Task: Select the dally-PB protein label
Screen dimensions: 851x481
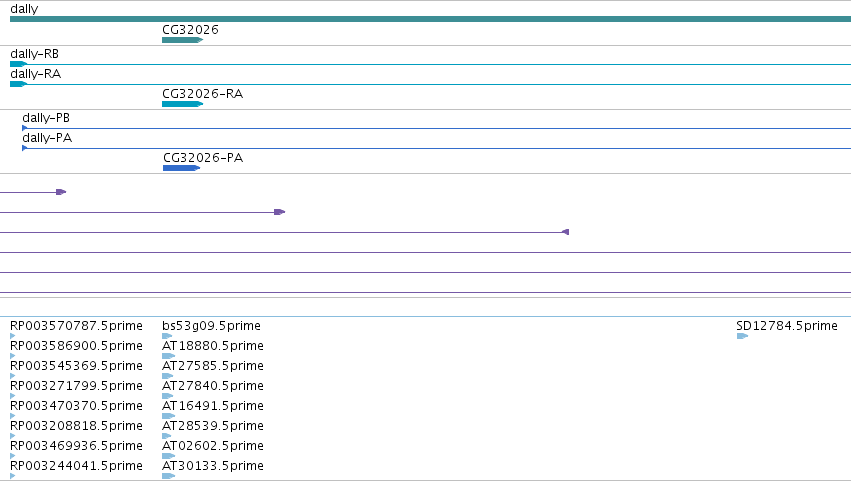Action: click(46, 118)
